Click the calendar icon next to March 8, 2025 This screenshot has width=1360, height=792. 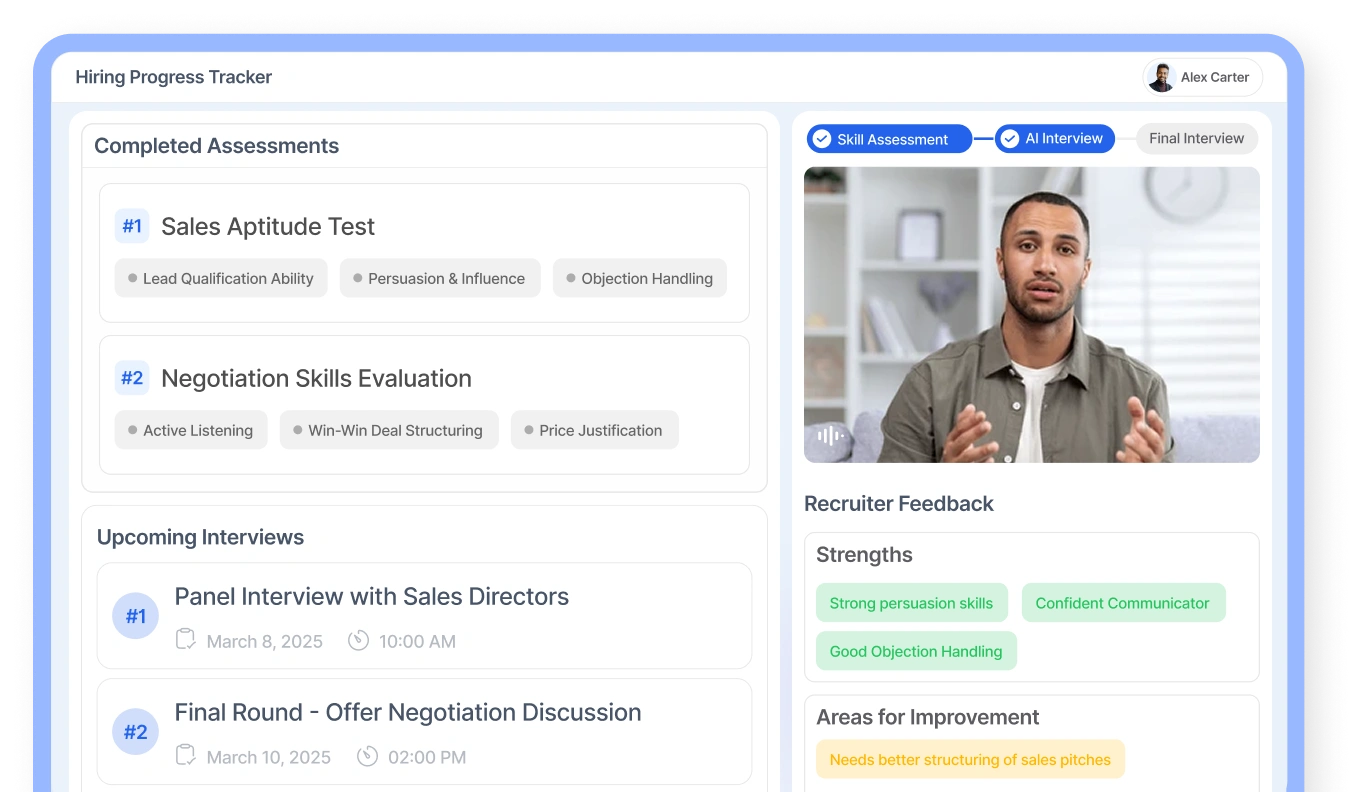pyautogui.click(x=185, y=640)
